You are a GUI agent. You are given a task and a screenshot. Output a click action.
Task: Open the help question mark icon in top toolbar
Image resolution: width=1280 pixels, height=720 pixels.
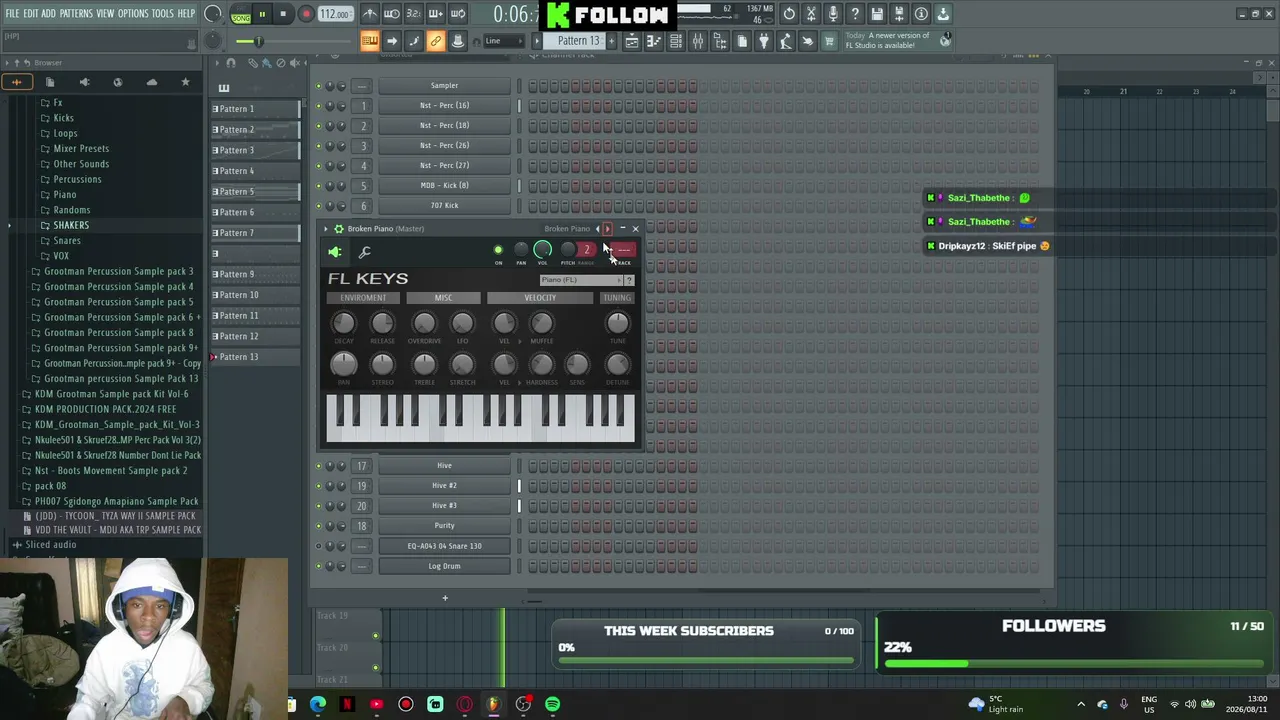coord(855,14)
